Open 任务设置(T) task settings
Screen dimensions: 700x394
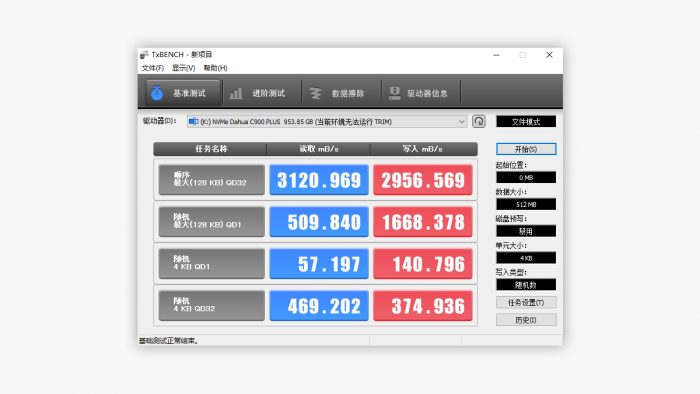[526, 303]
